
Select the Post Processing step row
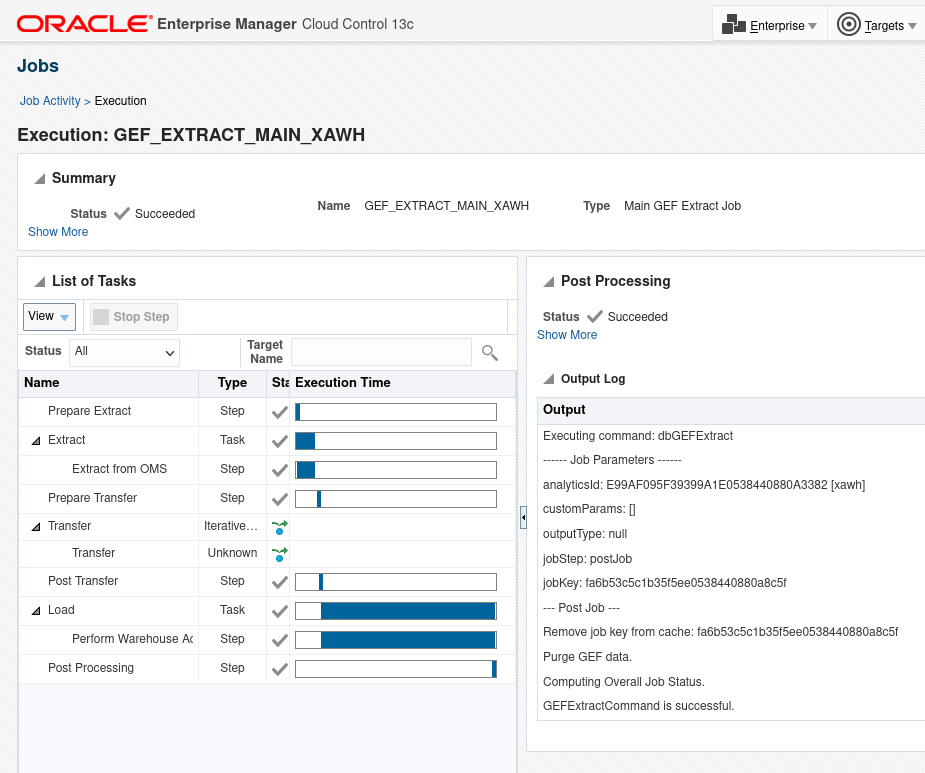coord(267,669)
